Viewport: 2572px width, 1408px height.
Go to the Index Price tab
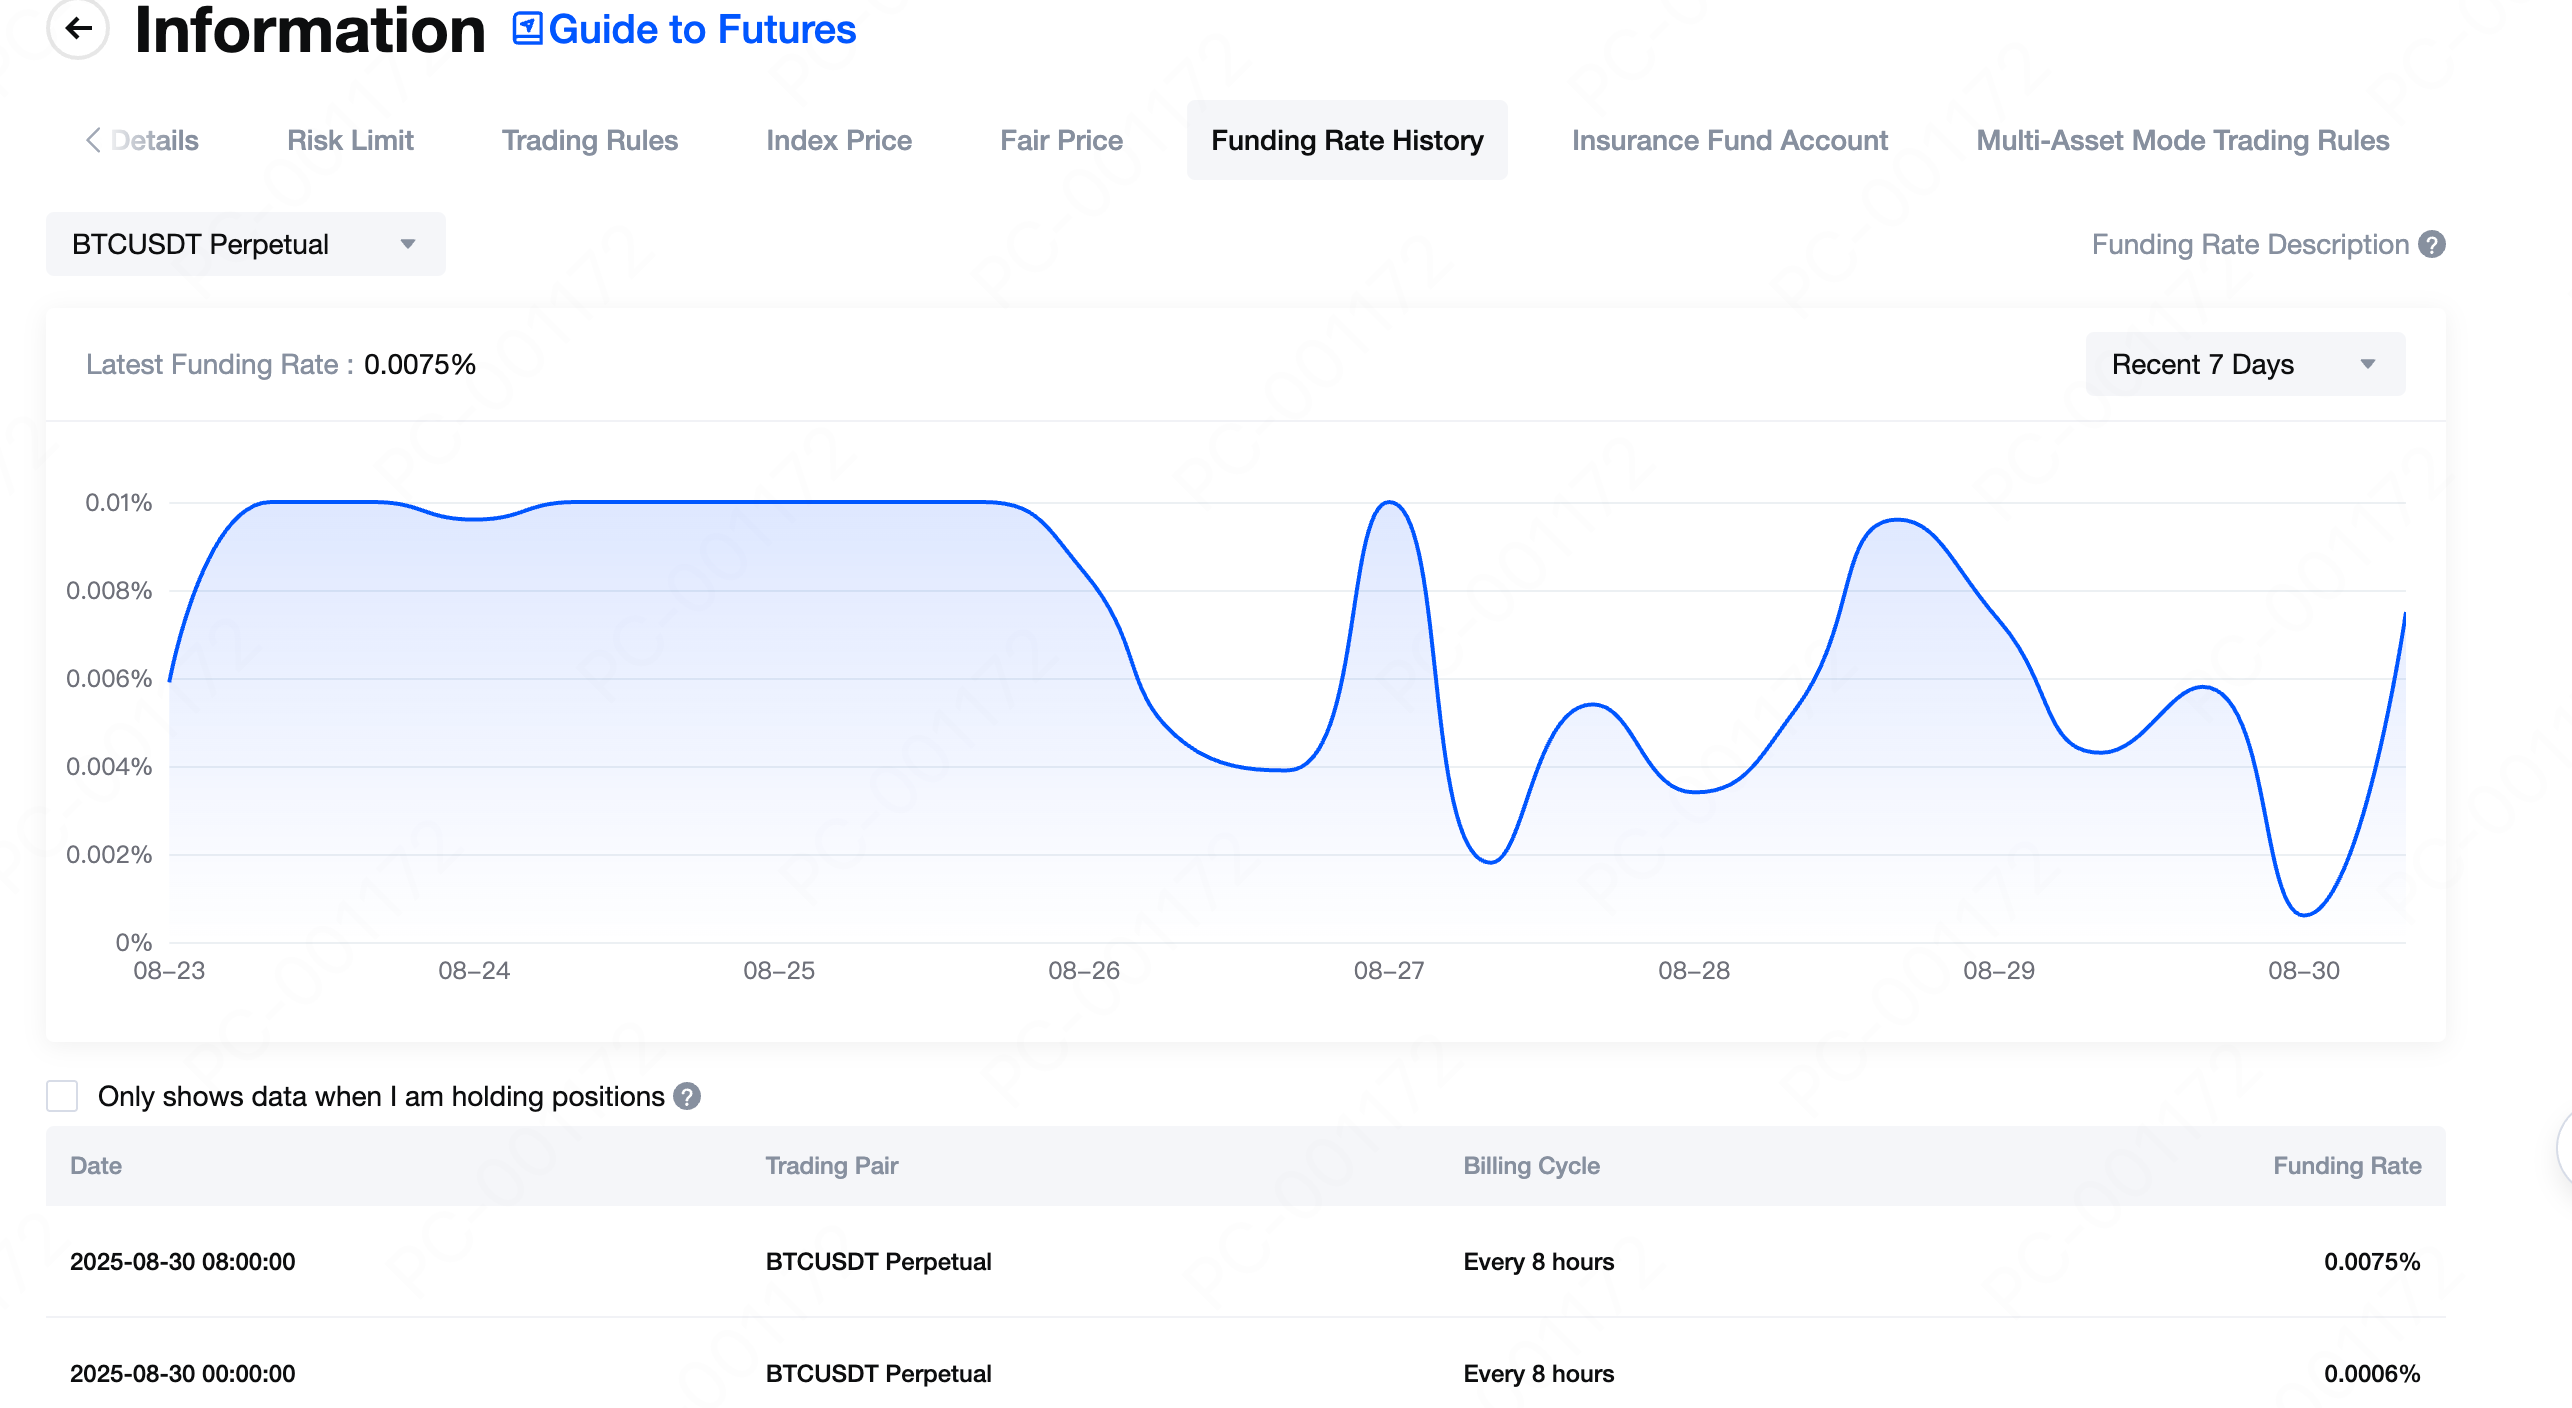pyautogui.click(x=839, y=141)
